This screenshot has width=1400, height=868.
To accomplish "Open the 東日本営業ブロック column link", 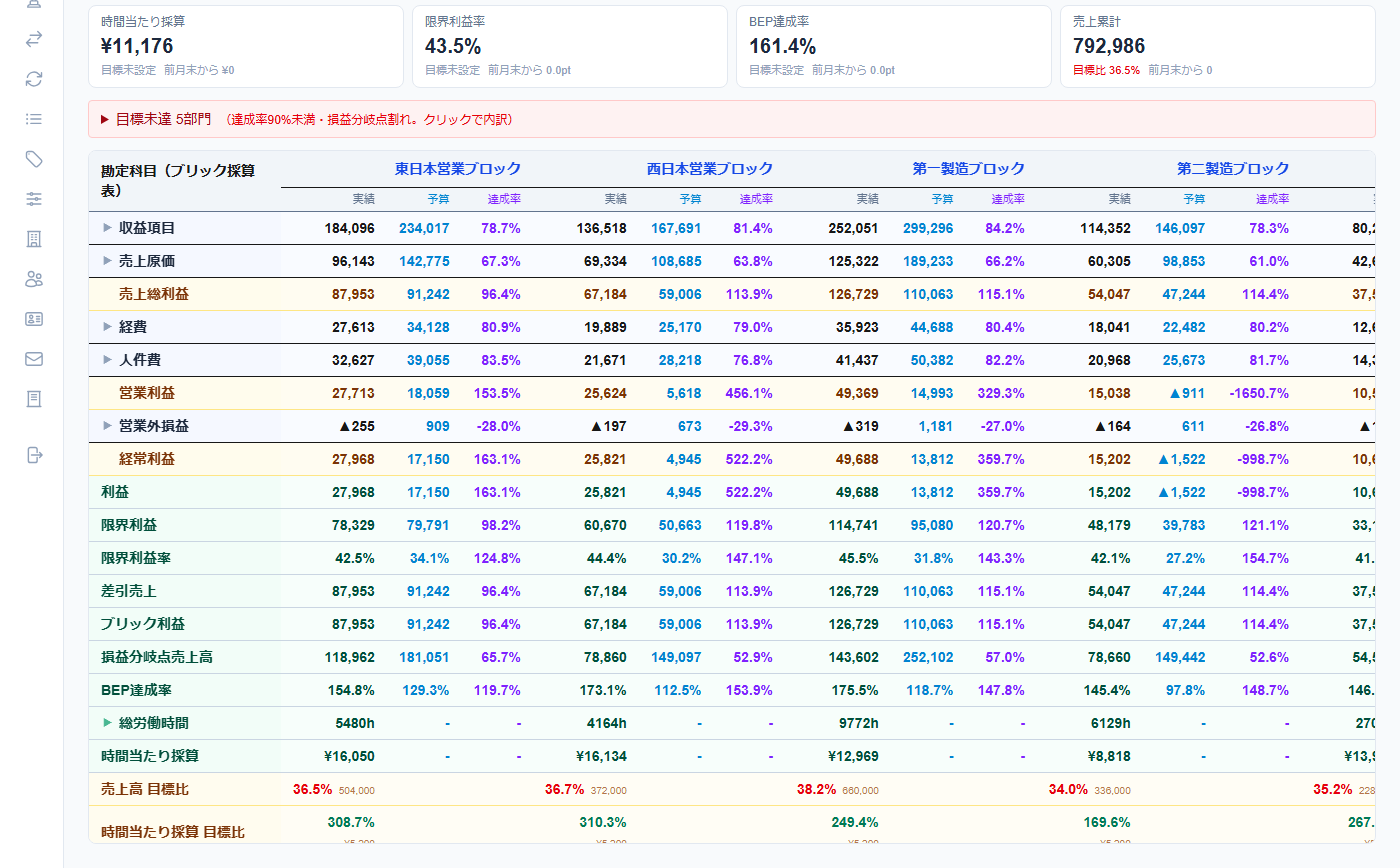I will point(458,169).
